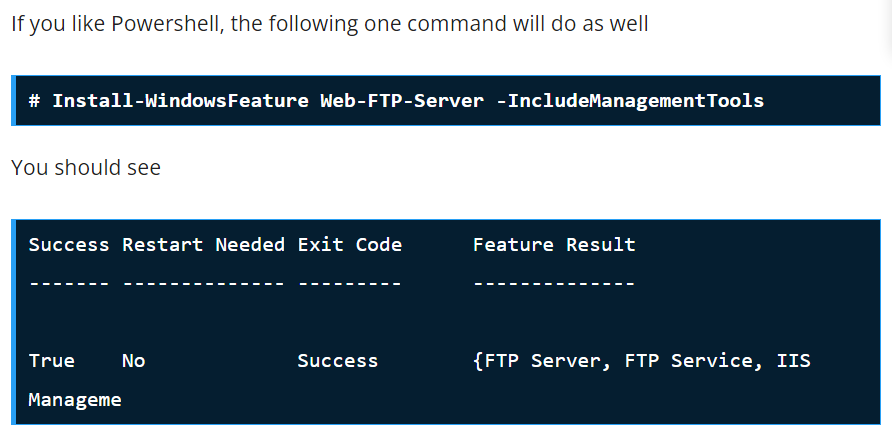Click the 'Exit Code' column header
Image resolution: width=892 pixels, height=445 pixels.
(x=350, y=245)
